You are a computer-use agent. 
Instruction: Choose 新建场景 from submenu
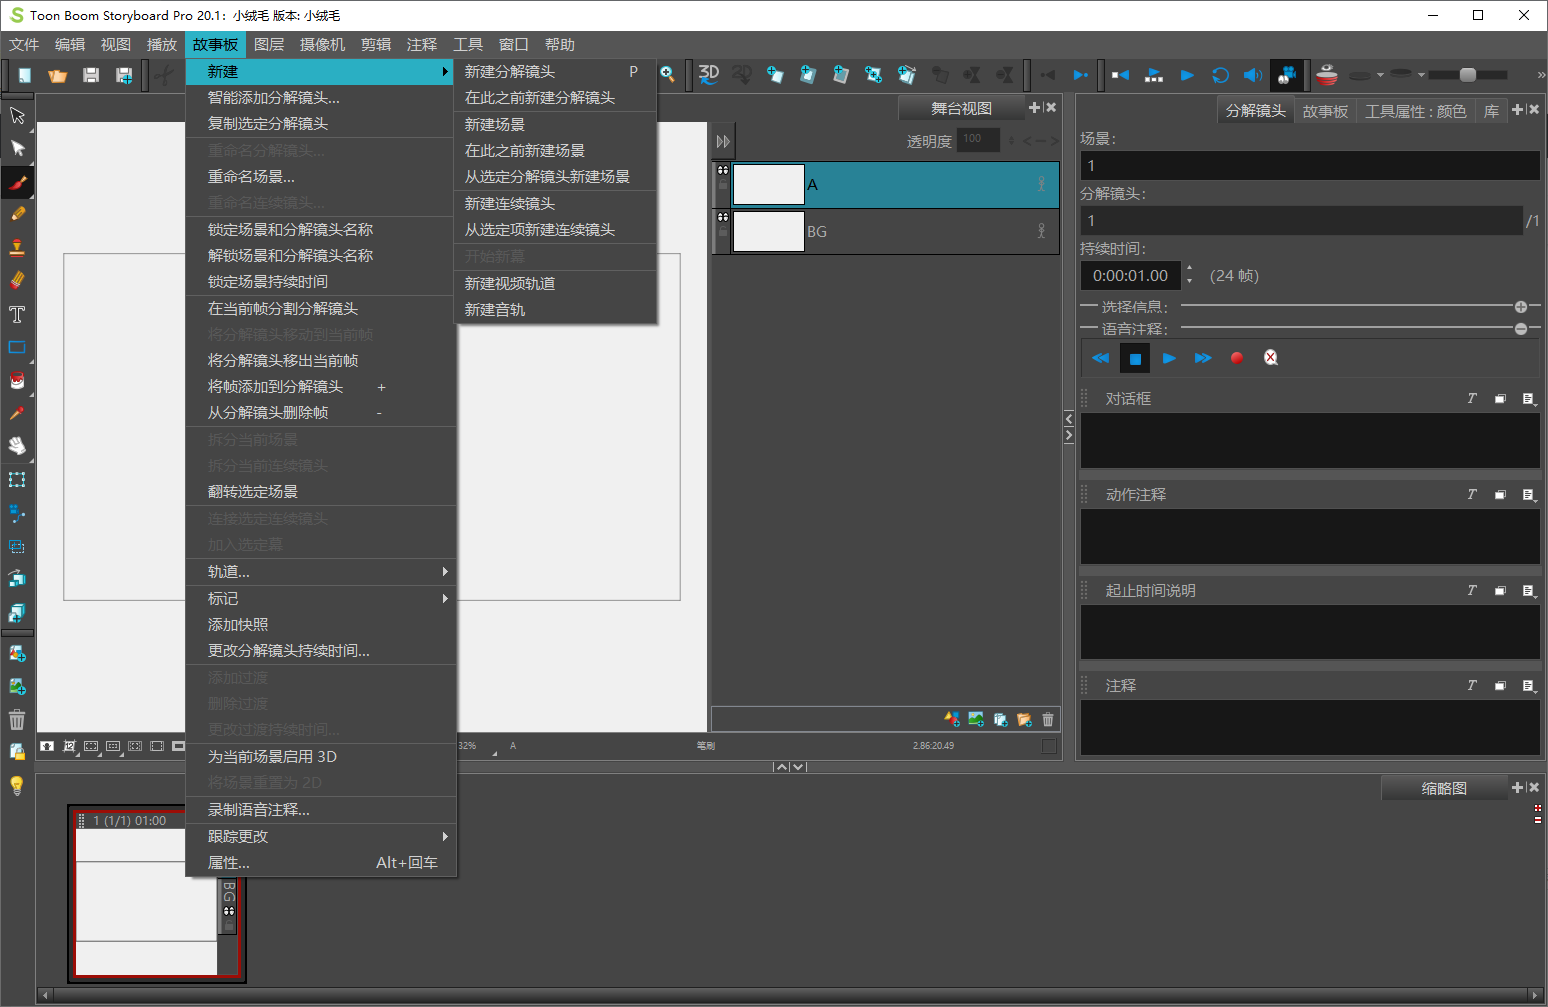[x=555, y=124]
